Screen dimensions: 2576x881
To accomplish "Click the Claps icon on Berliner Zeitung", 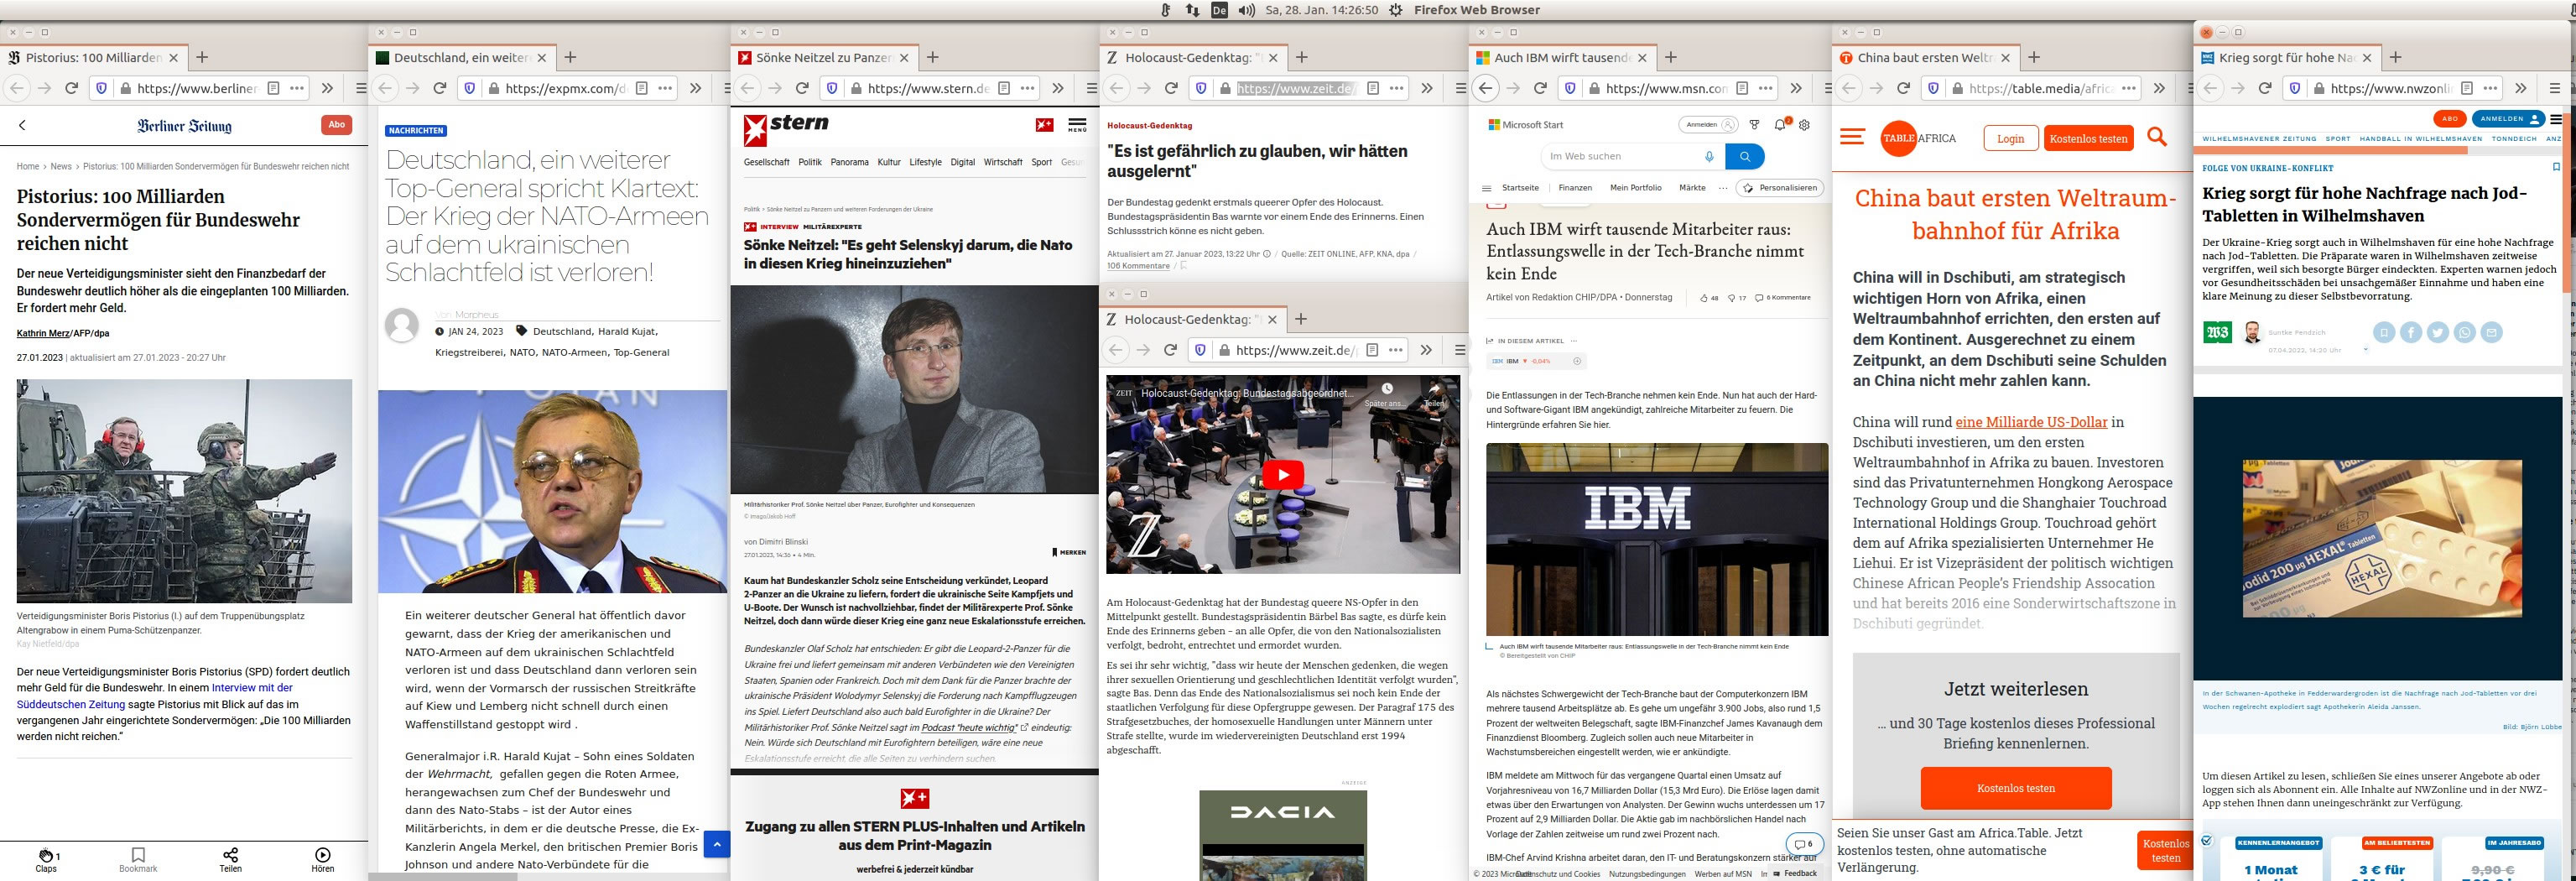I will click(46, 854).
